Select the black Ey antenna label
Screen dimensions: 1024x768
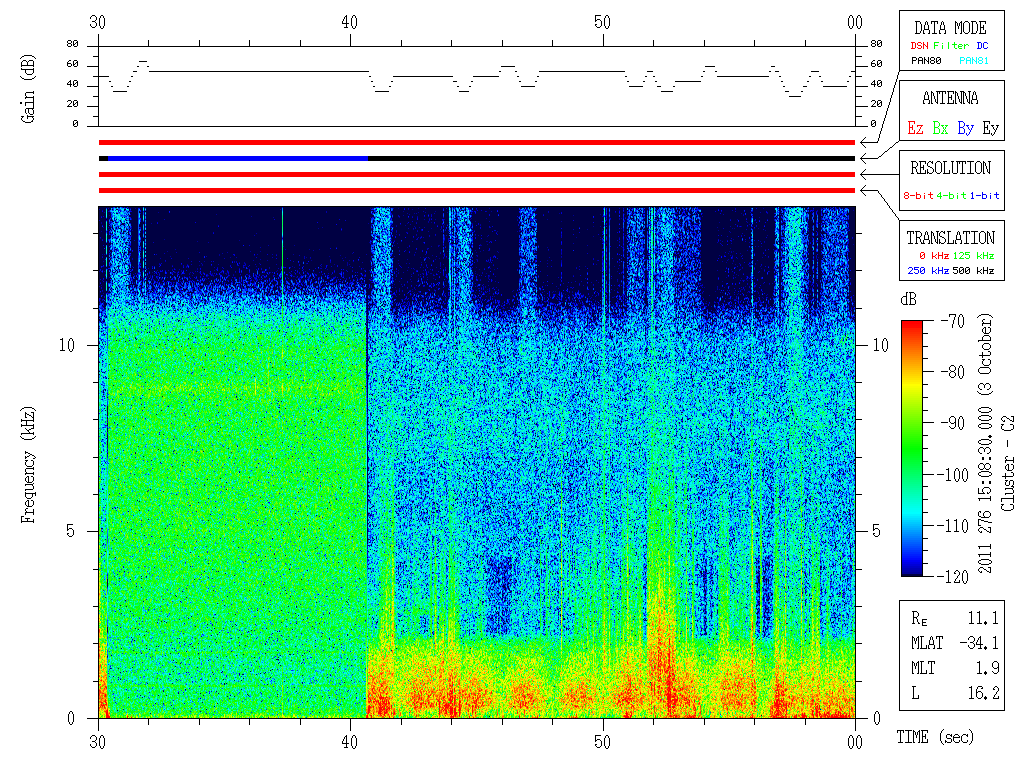990,128
